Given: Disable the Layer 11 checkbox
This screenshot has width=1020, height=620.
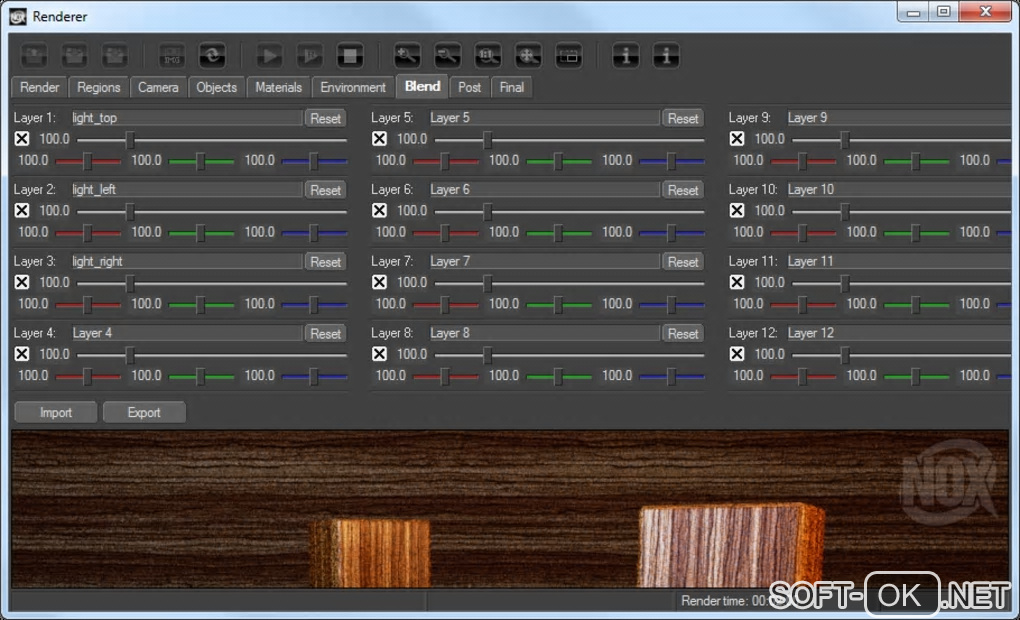Looking at the screenshot, I should click(x=737, y=282).
